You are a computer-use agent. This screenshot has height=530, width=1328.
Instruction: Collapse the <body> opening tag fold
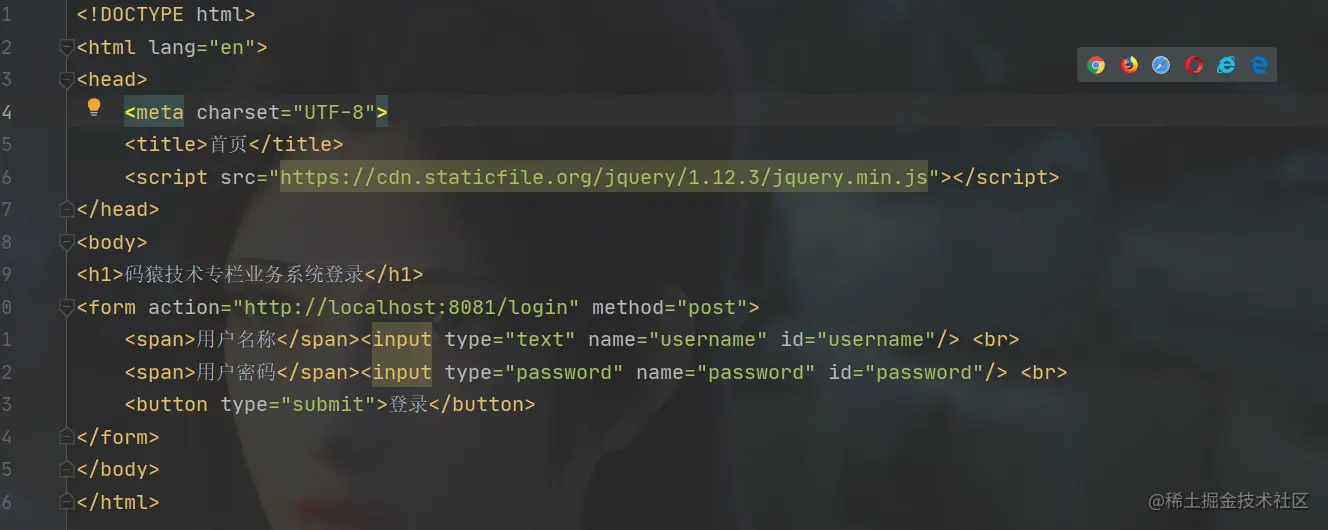(x=67, y=242)
